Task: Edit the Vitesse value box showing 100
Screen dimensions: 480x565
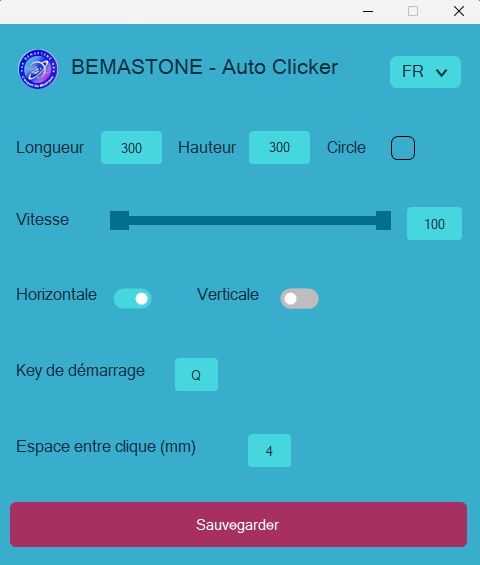Action: (434, 223)
